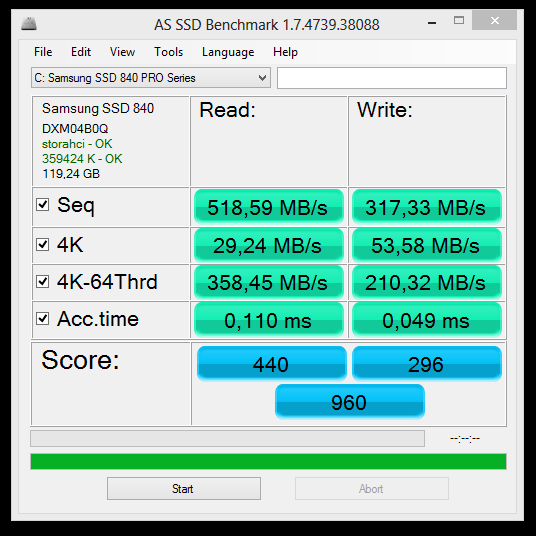This screenshot has height=536, width=536.
Task: Click the read score 440
Action: [272, 363]
